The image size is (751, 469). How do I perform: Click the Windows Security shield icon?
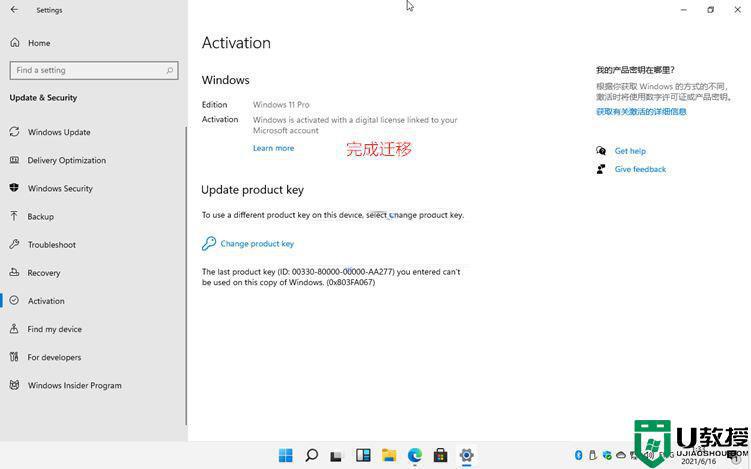tap(14, 188)
